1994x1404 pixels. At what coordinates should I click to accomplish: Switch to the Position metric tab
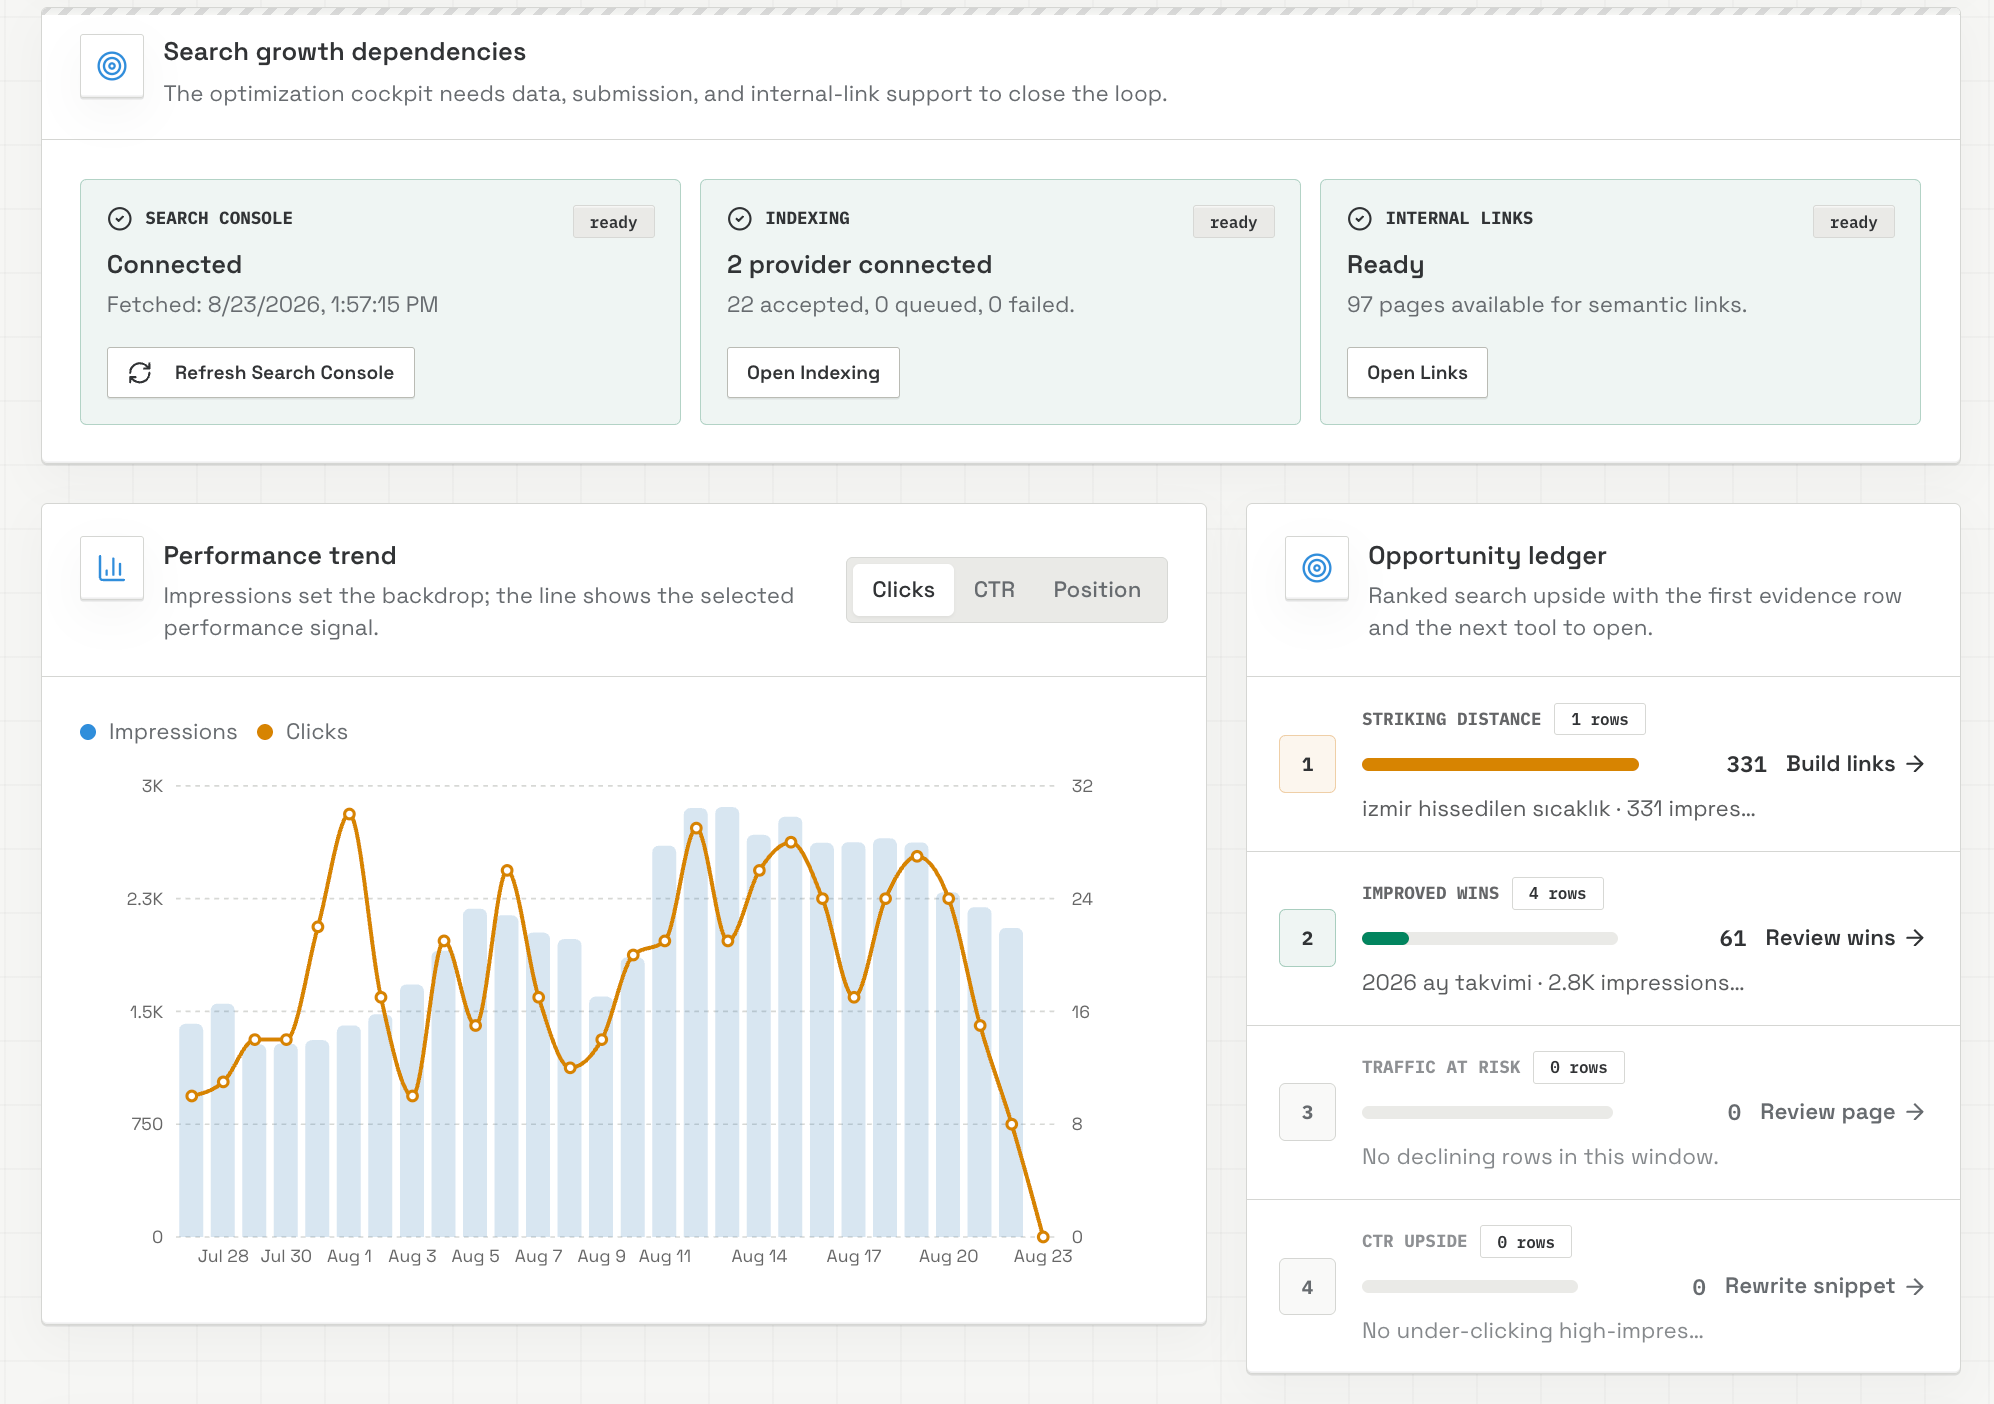tap(1097, 590)
